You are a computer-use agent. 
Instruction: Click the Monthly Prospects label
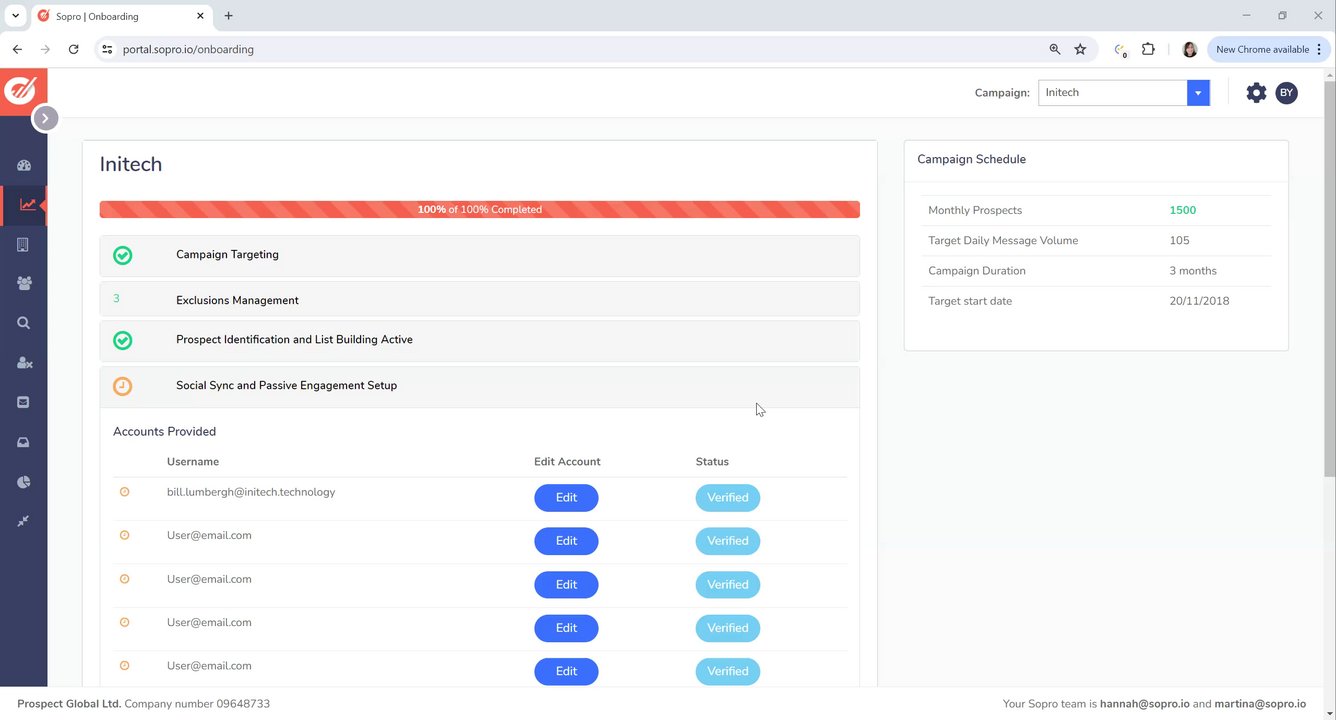(x=975, y=211)
